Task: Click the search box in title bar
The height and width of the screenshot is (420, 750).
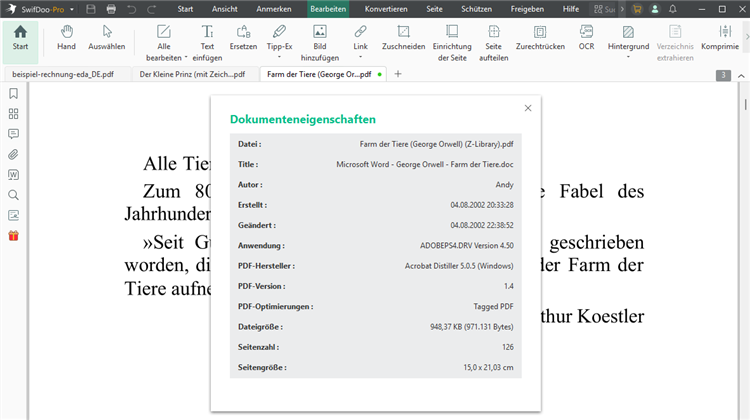Action: [x=604, y=9]
